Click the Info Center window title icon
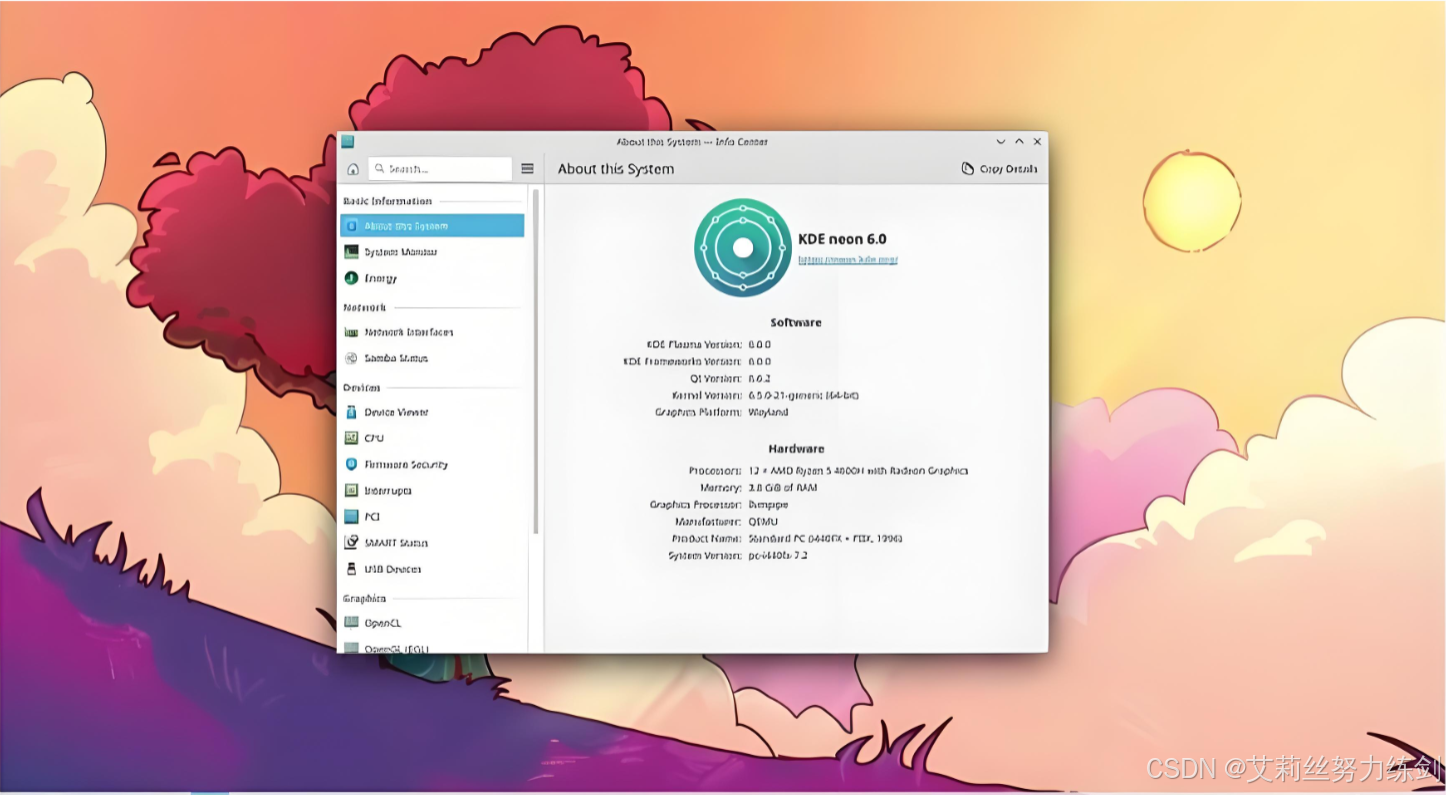The height and width of the screenshot is (795, 1446). 348,141
